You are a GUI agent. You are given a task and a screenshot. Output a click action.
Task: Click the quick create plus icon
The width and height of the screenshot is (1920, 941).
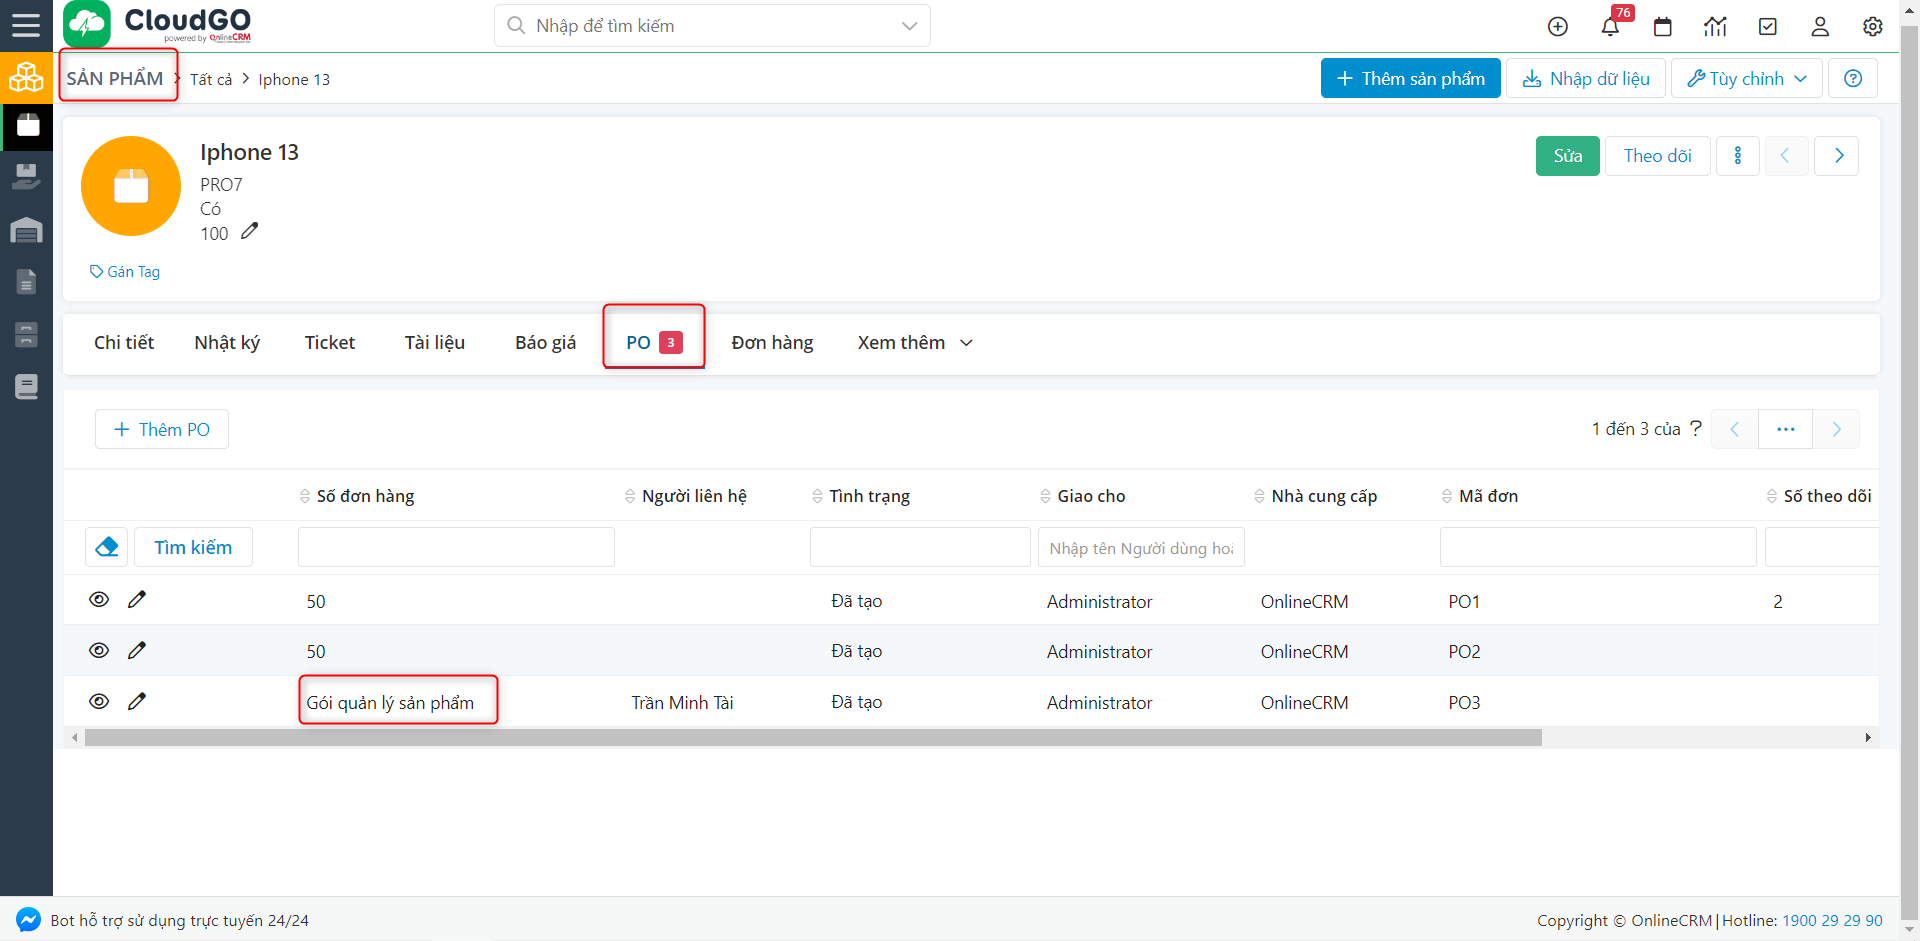[x=1558, y=27]
